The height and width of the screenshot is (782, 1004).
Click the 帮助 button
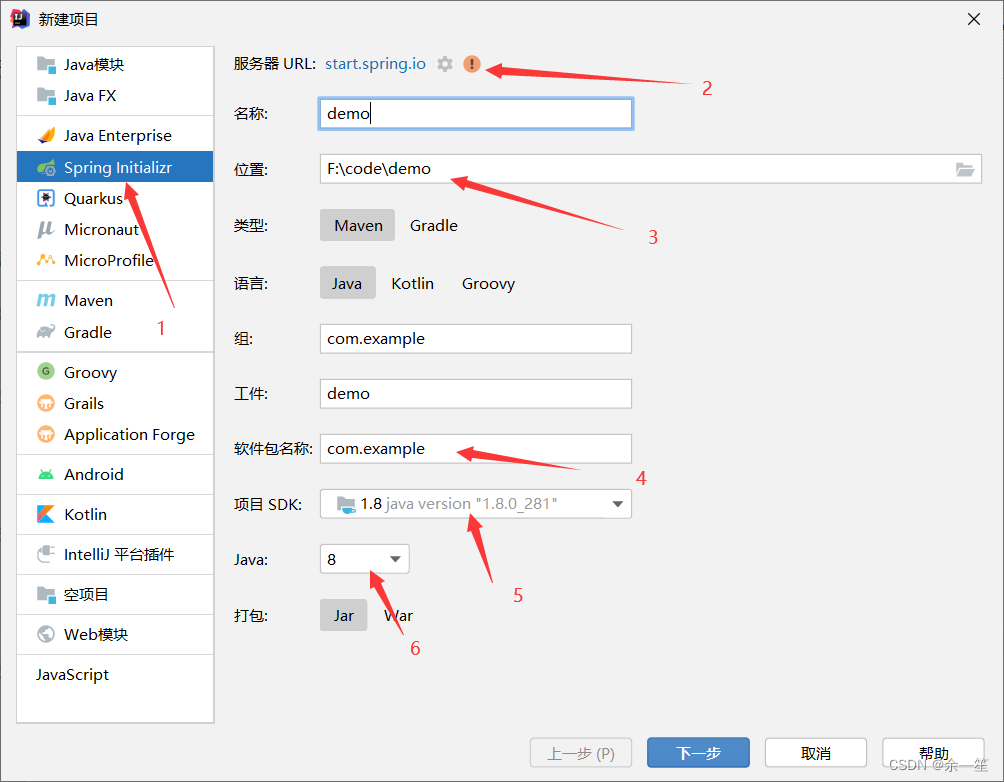tap(934, 753)
